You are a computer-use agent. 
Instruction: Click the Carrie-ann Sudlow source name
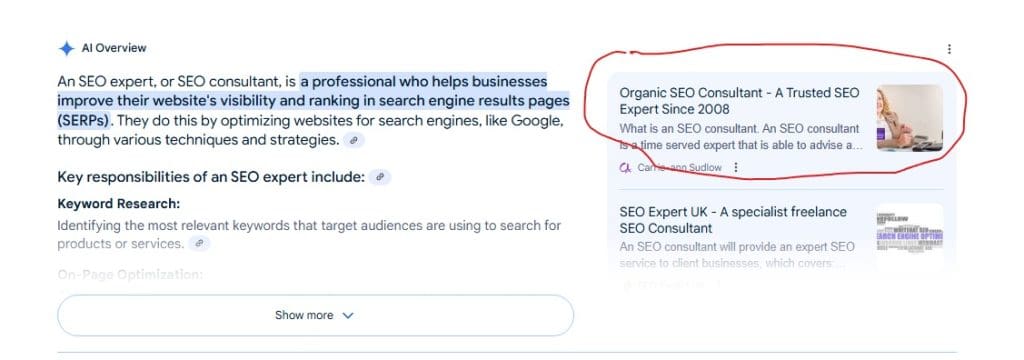click(679, 168)
